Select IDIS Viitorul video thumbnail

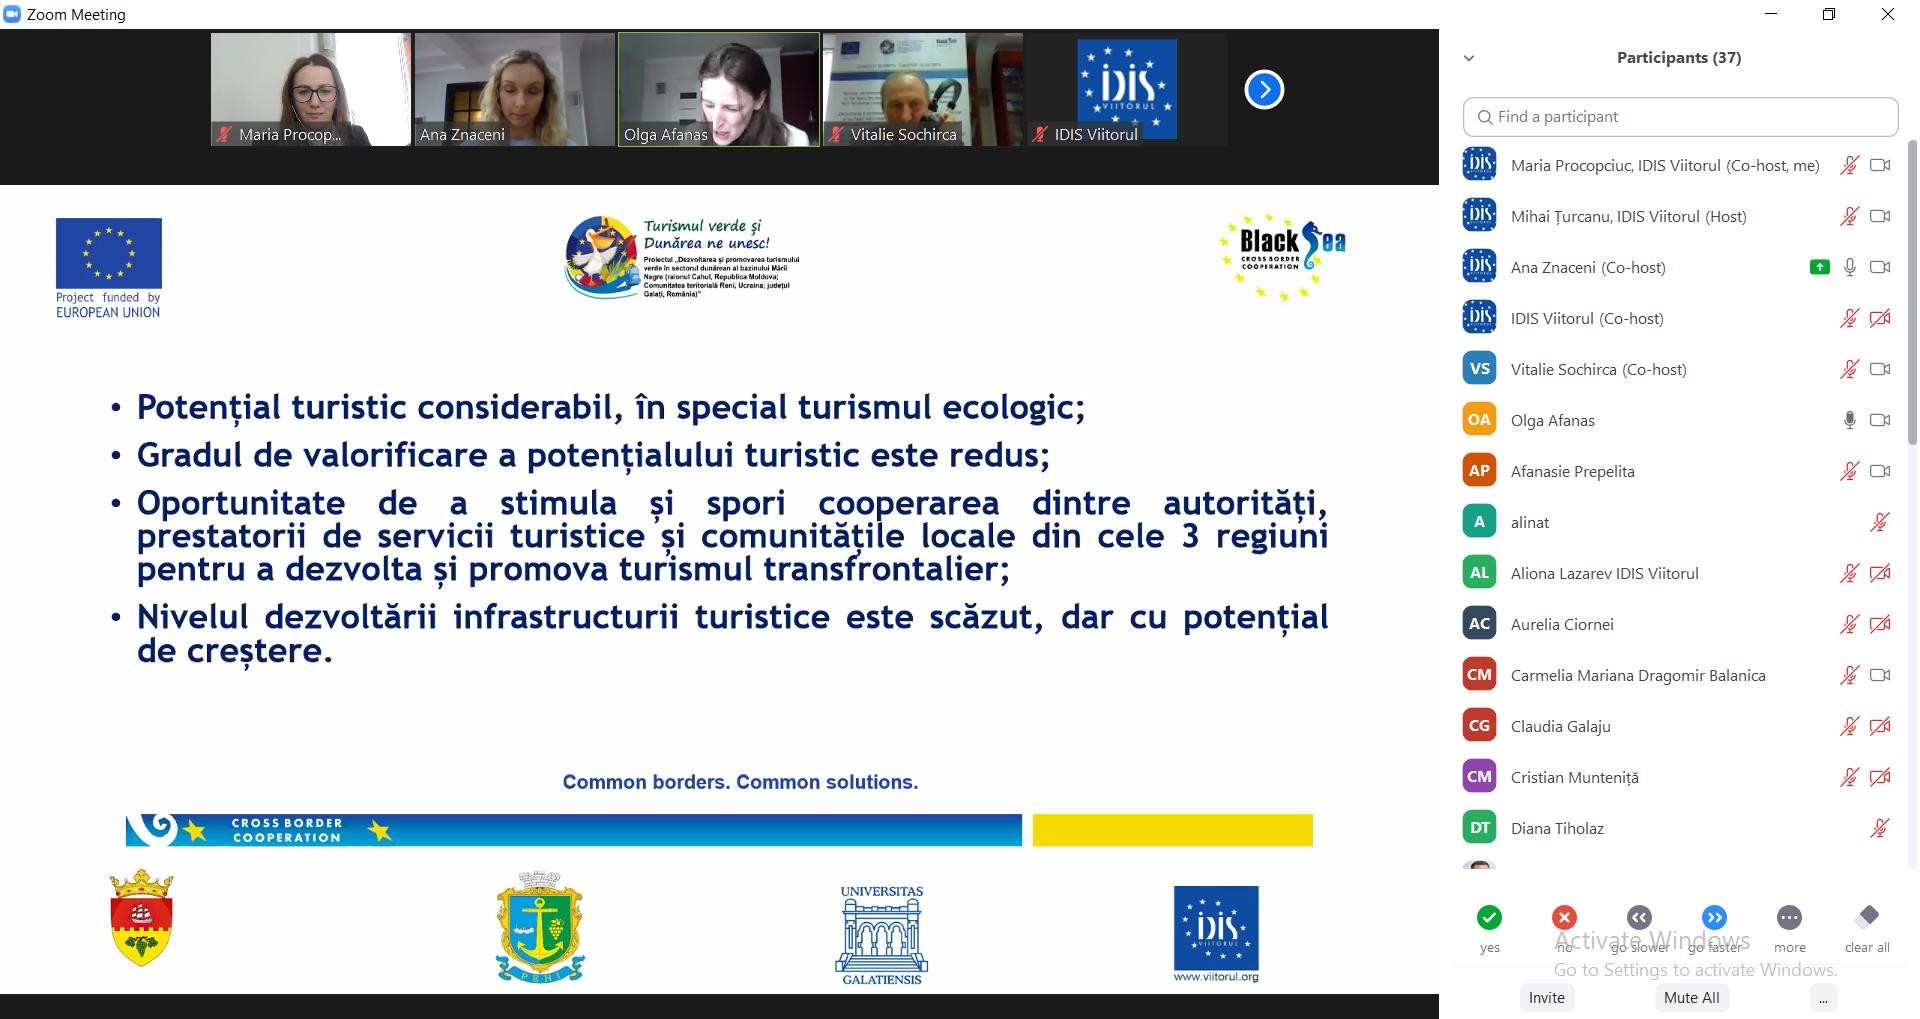click(x=1127, y=90)
